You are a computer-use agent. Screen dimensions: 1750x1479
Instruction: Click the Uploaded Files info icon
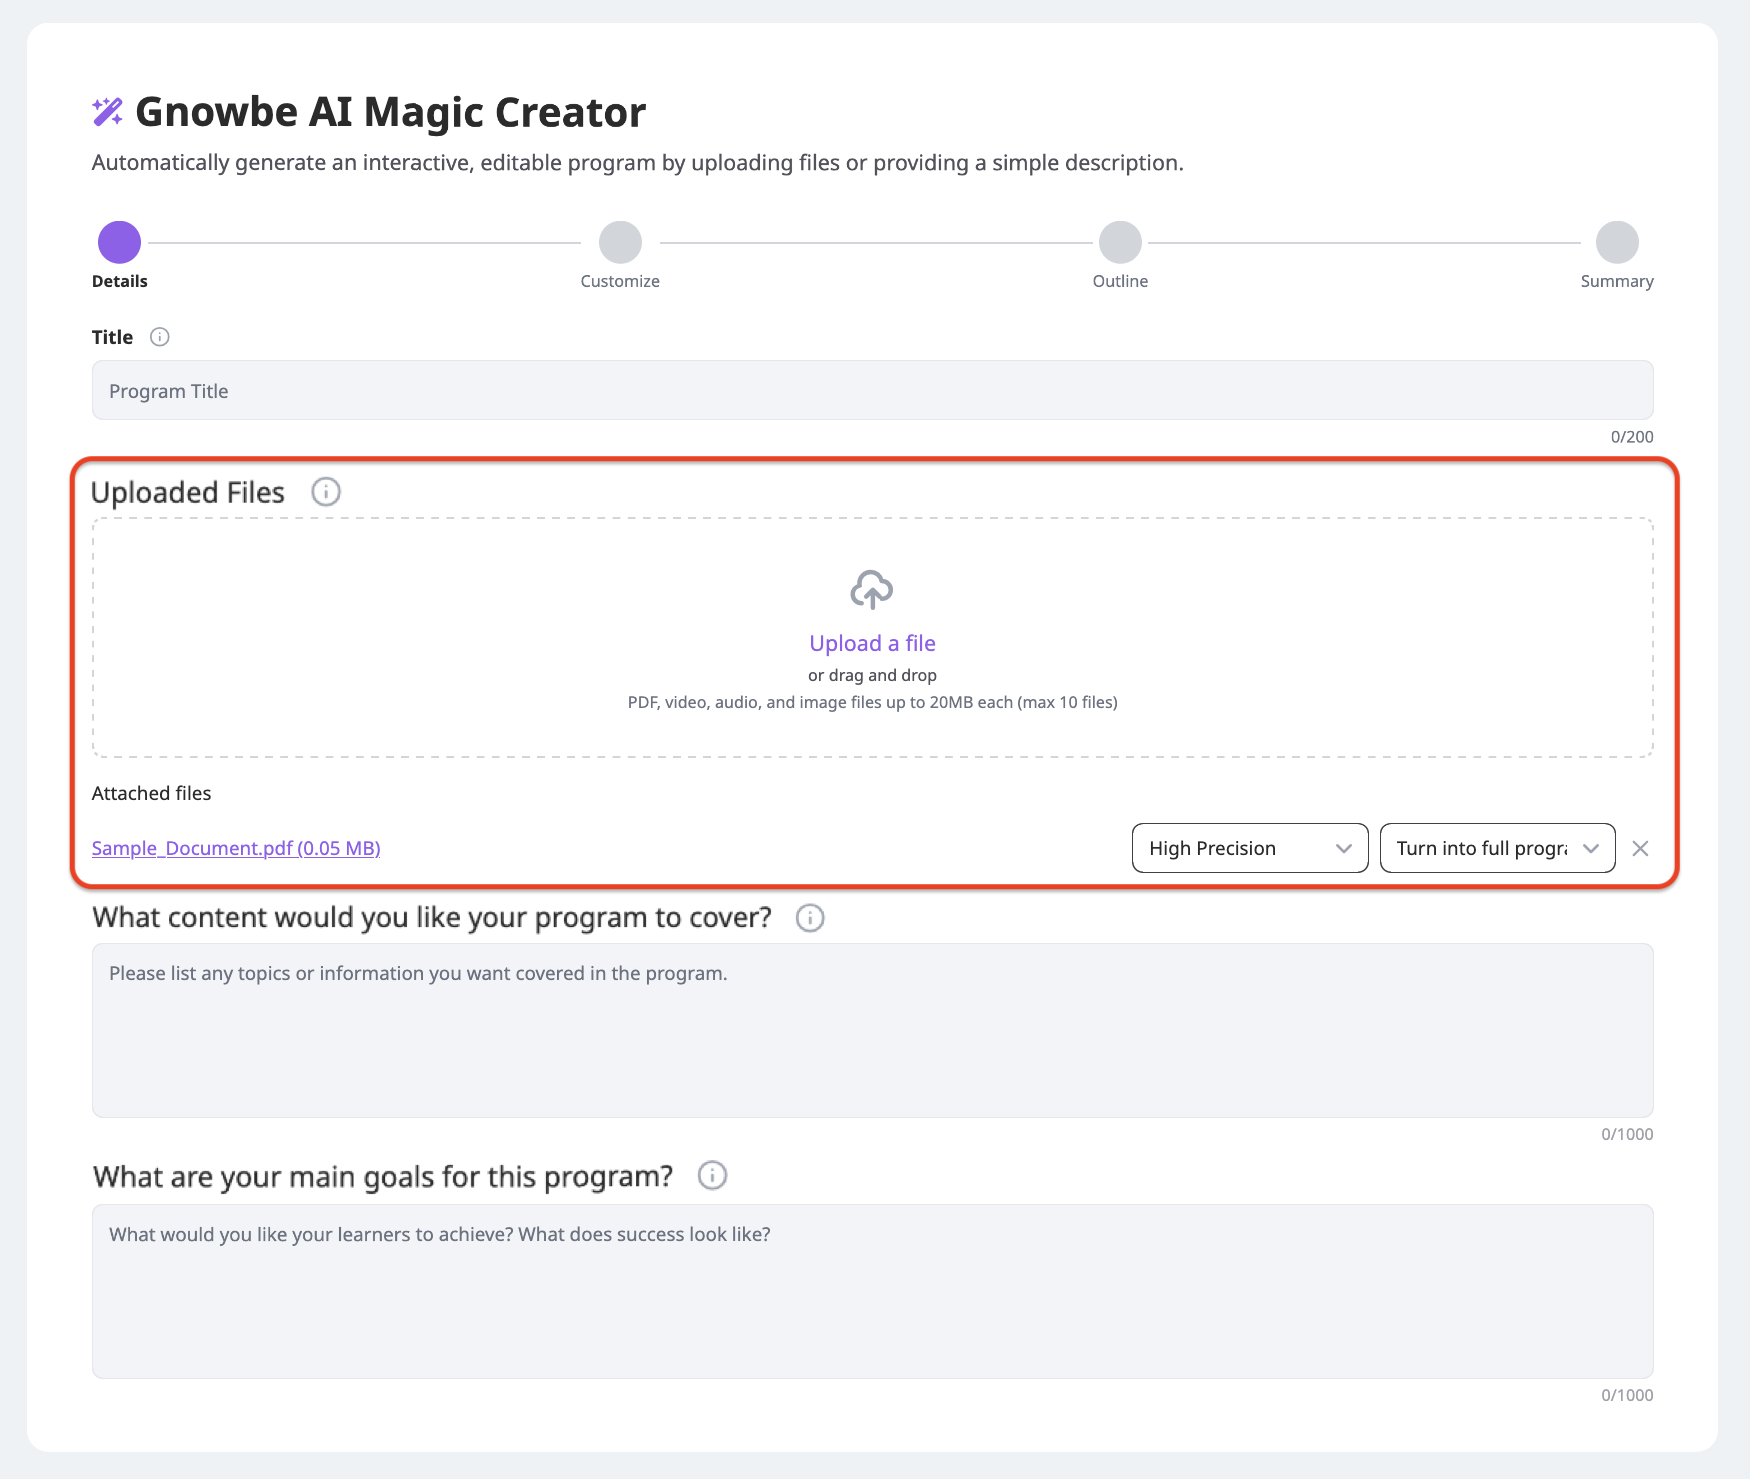(326, 492)
